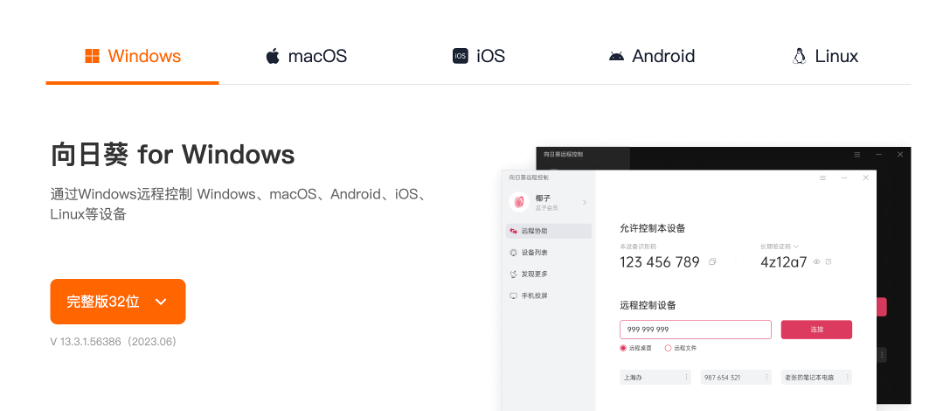The image size is (936, 411).
Task: Click the 允许控制本设备 heading
Action: (x=652, y=228)
